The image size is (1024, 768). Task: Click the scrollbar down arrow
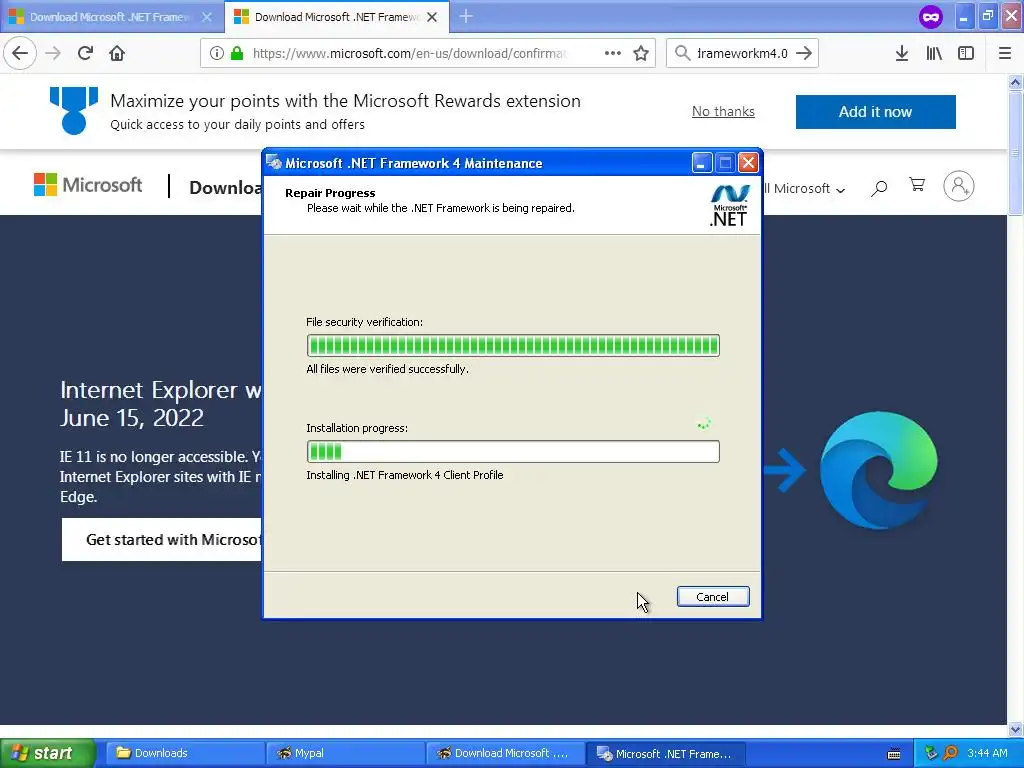(x=1015, y=729)
